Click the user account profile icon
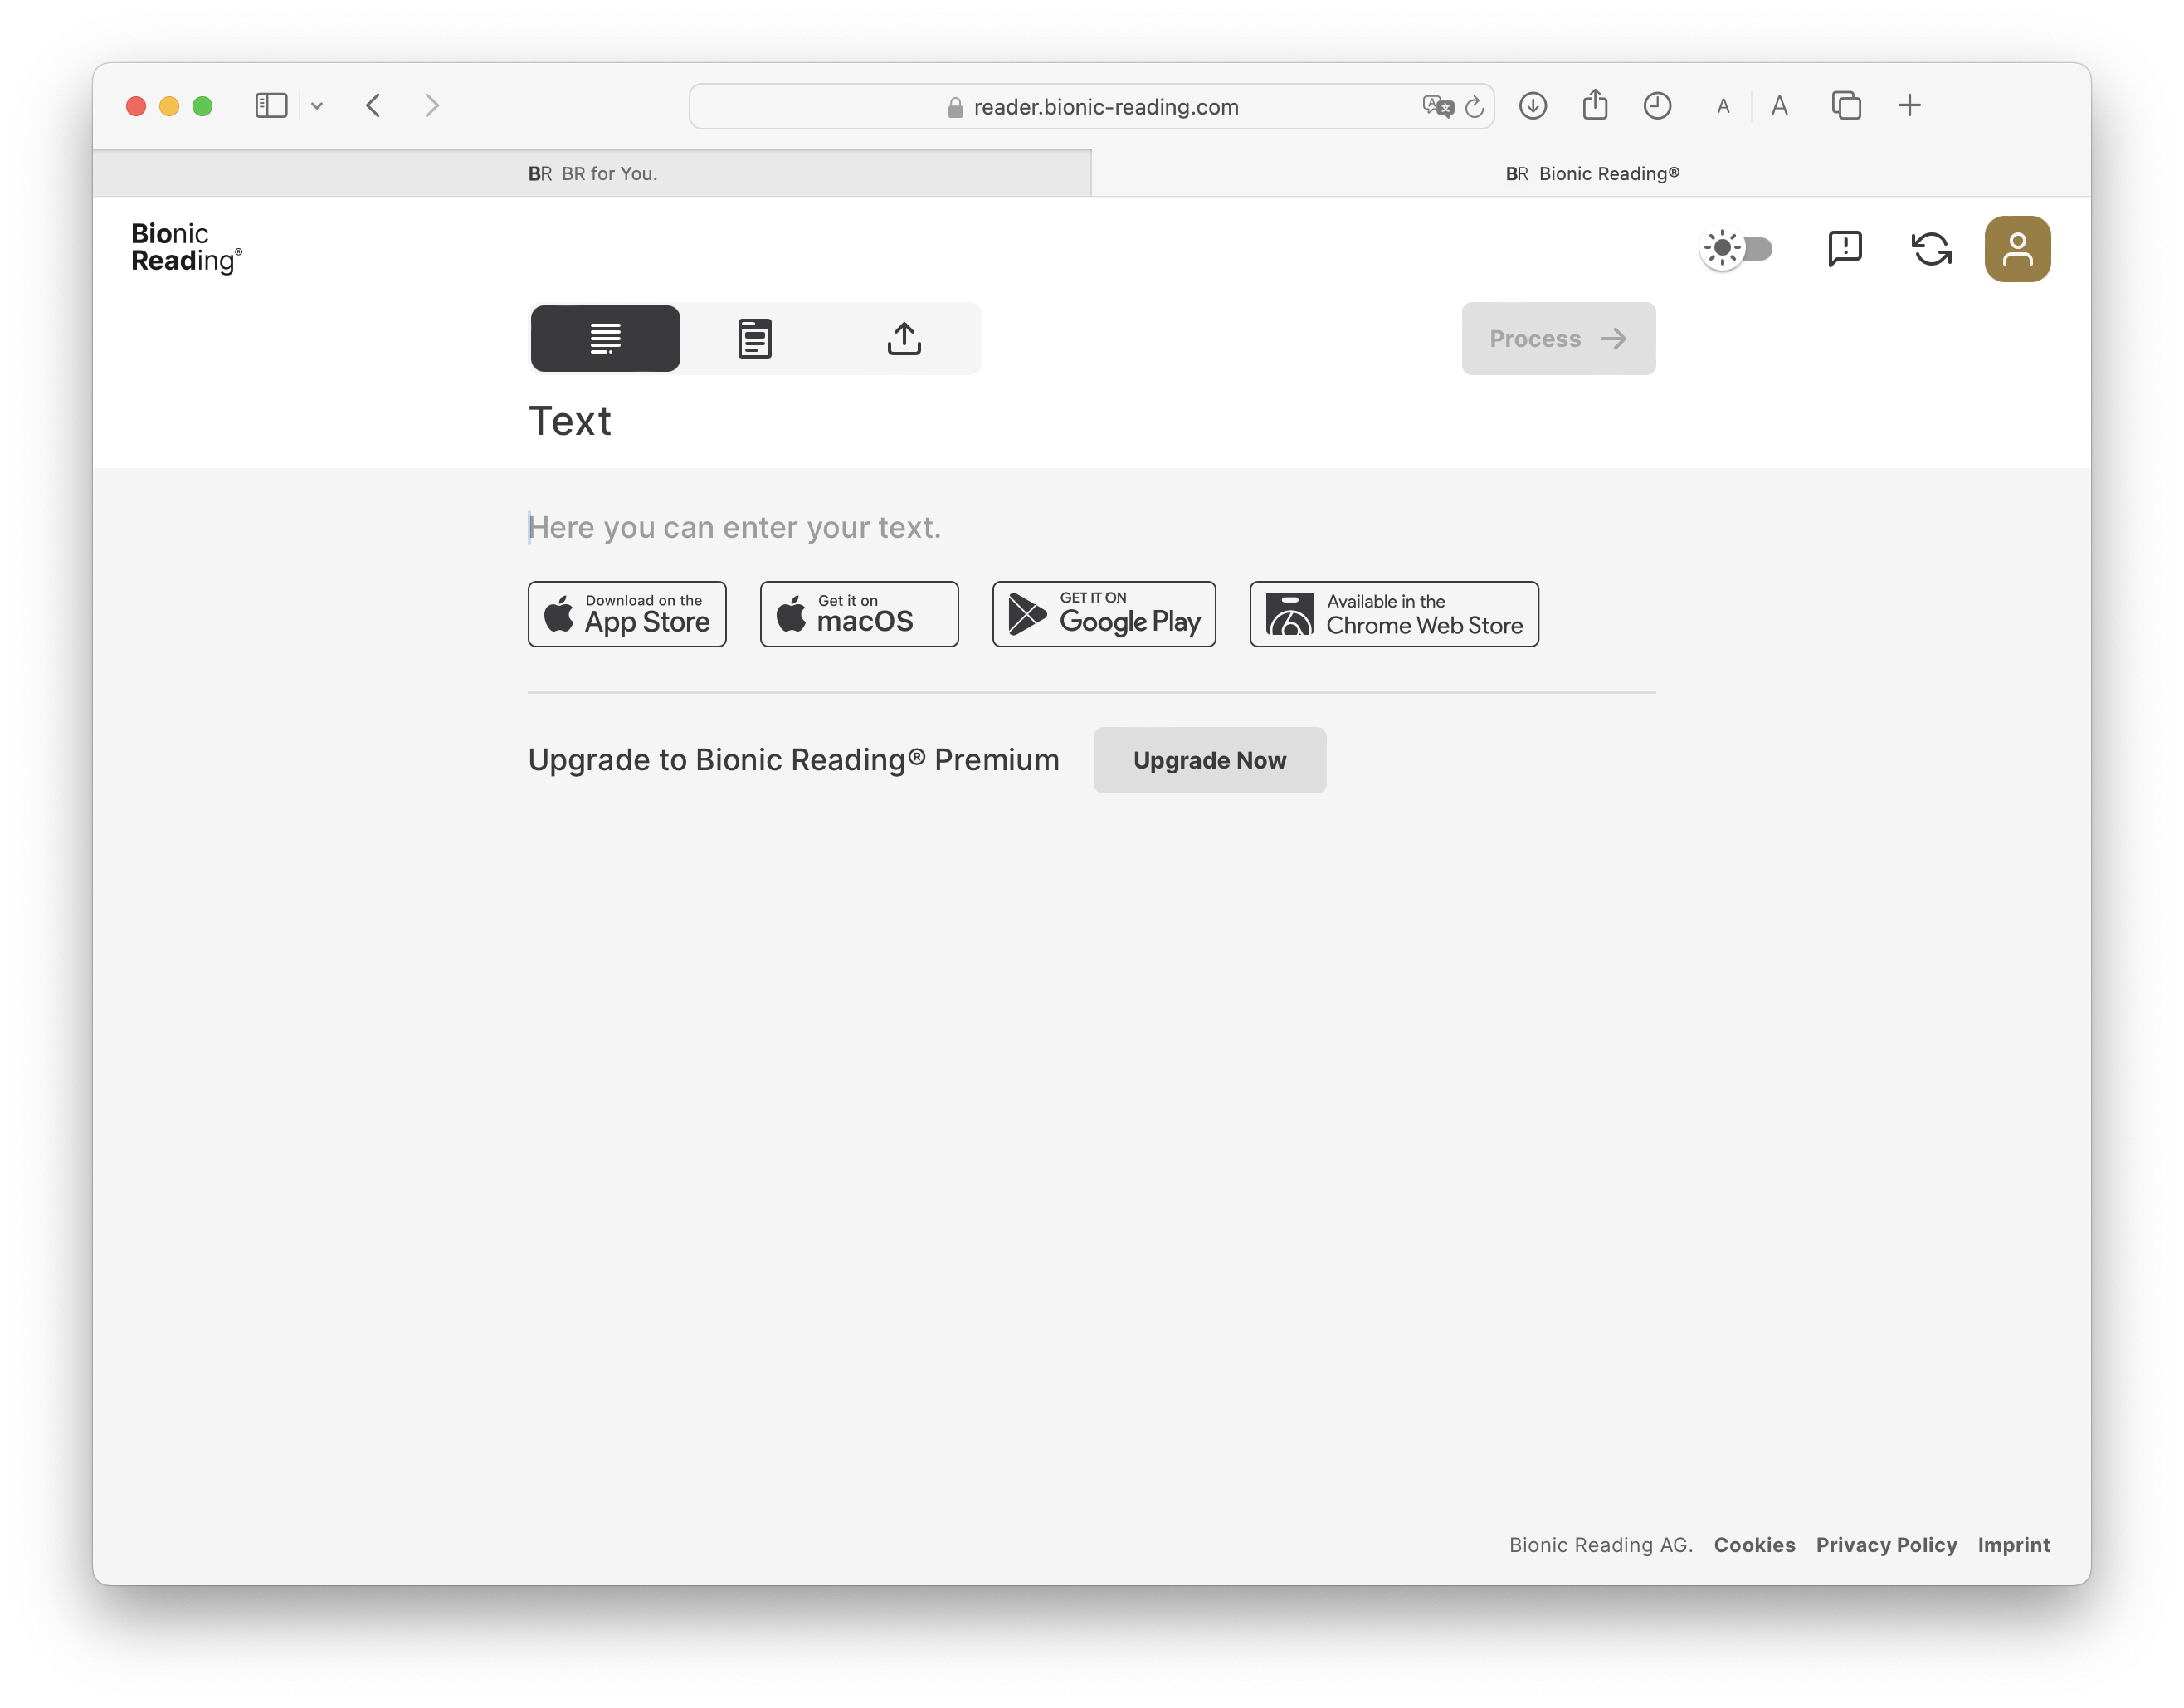Image resolution: width=2184 pixels, height=1708 pixels. coord(2017,248)
